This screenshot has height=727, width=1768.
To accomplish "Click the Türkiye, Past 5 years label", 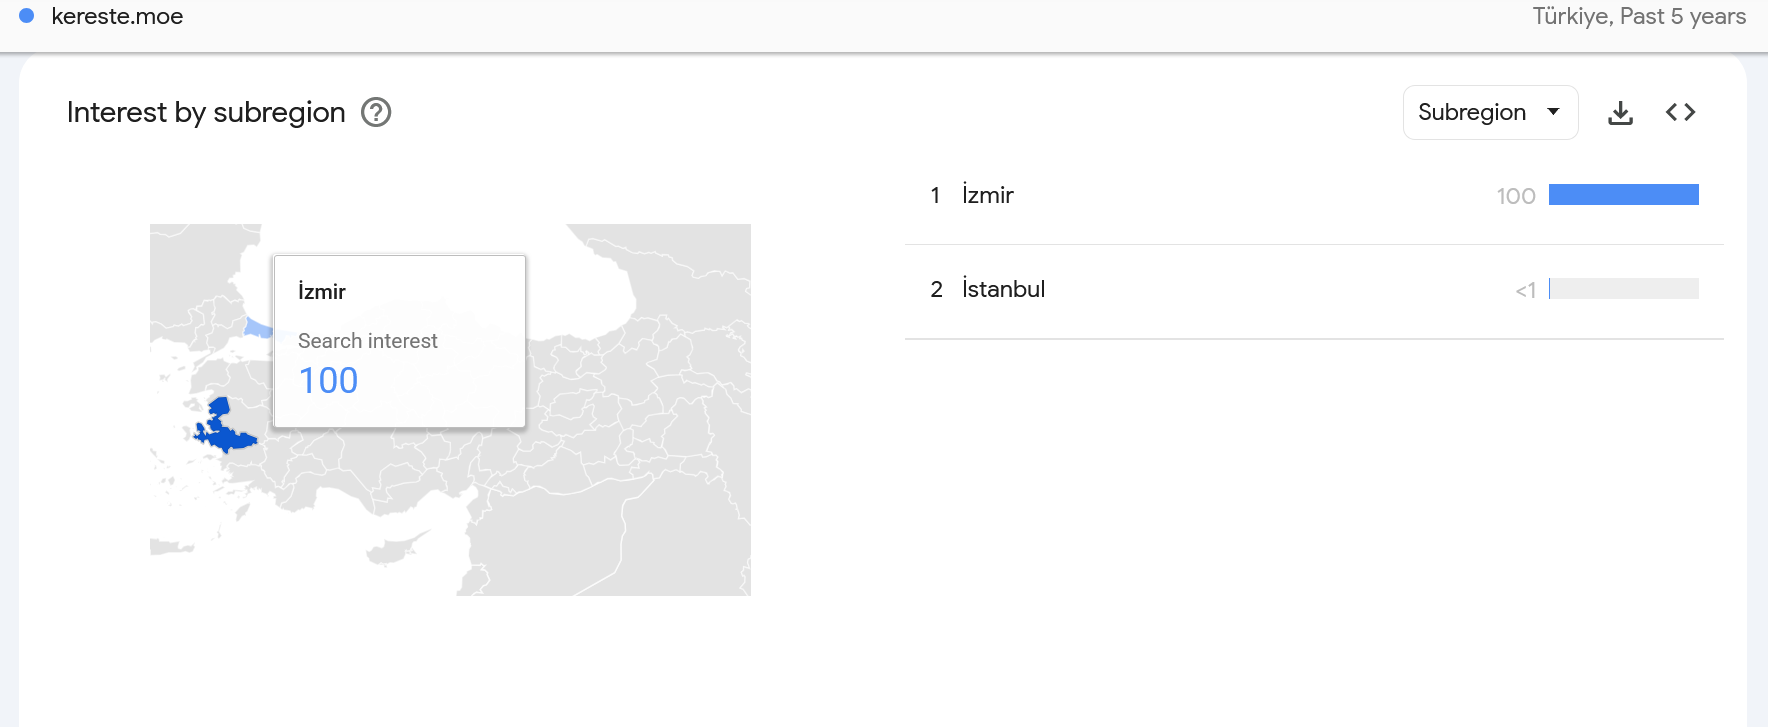I will coord(1639,16).
